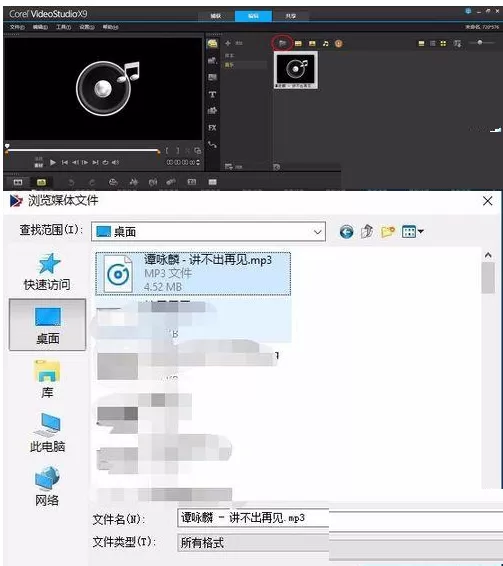Select the 谭咏麟 - 讲不出再见.mp3 file
Screen dimensions: 503x566
coord(193,274)
